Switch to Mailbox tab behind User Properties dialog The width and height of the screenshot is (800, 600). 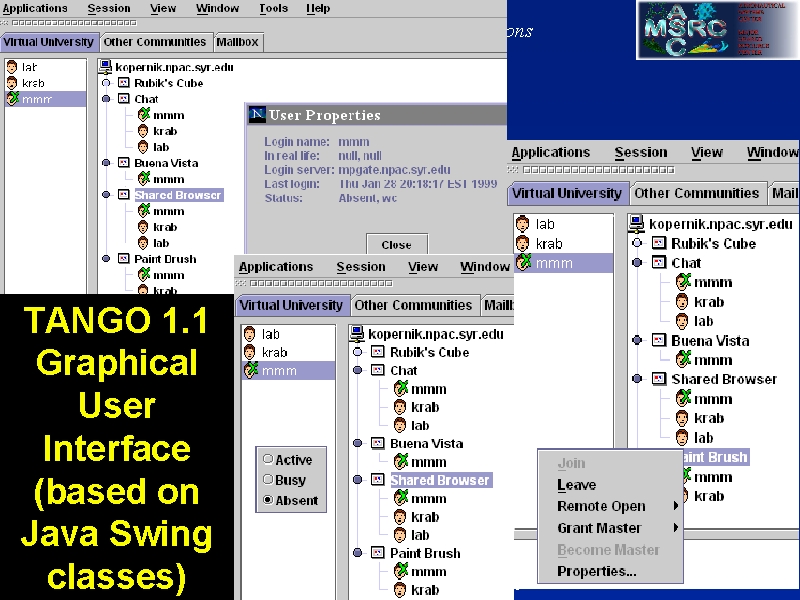point(237,42)
